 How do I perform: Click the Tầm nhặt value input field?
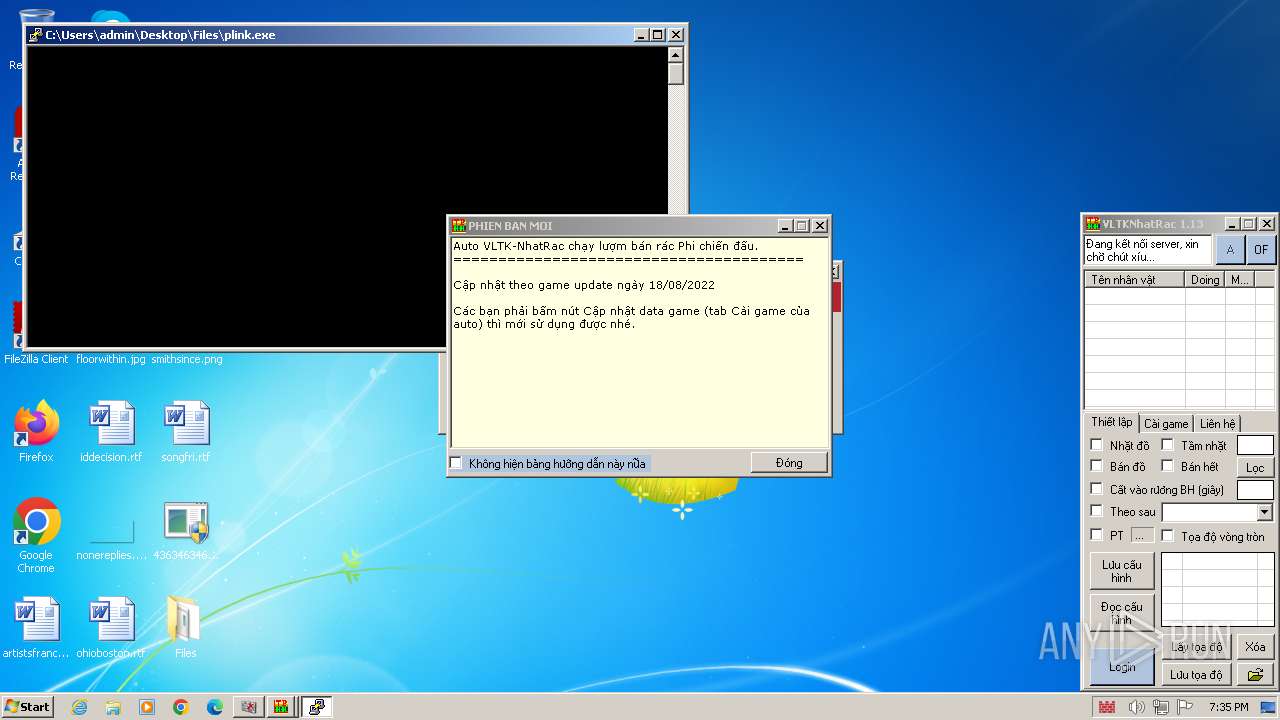pyautogui.click(x=1255, y=445)
